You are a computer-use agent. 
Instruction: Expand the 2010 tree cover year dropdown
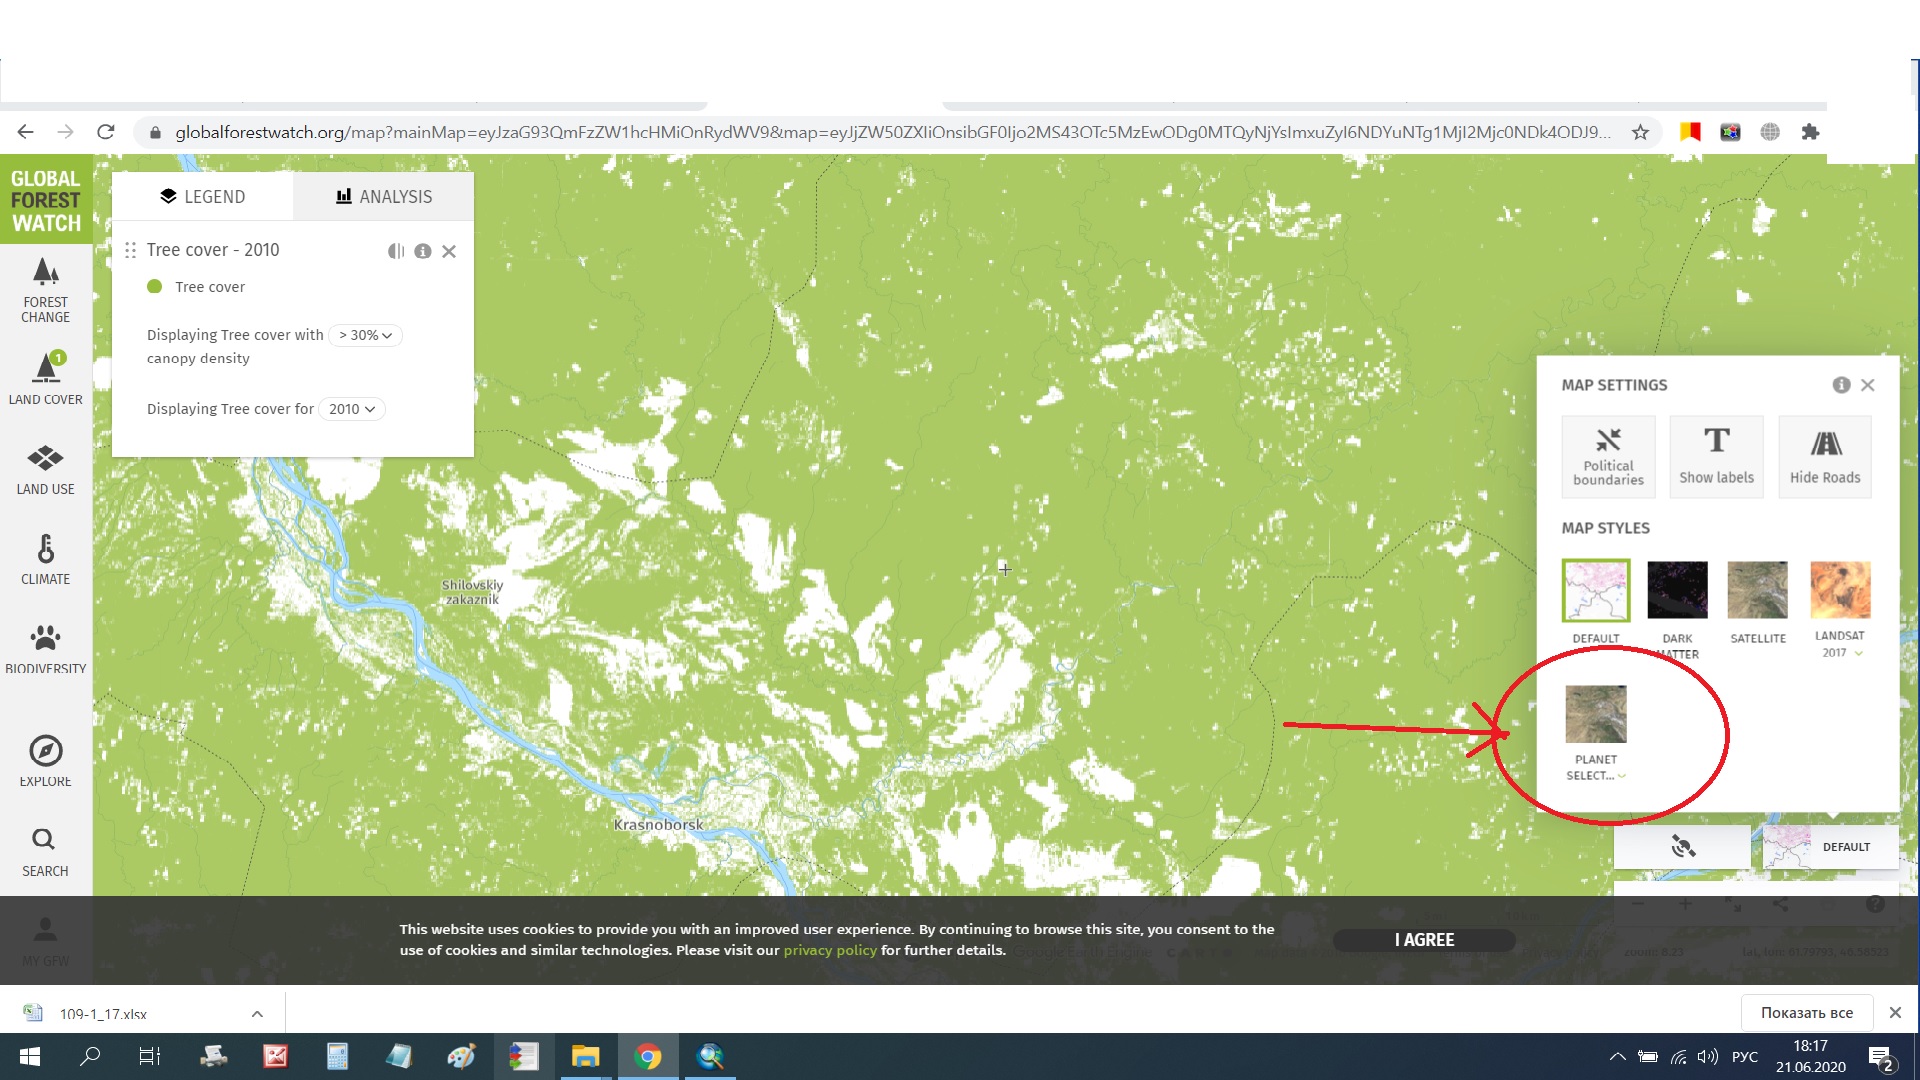(x=352, y=409)
